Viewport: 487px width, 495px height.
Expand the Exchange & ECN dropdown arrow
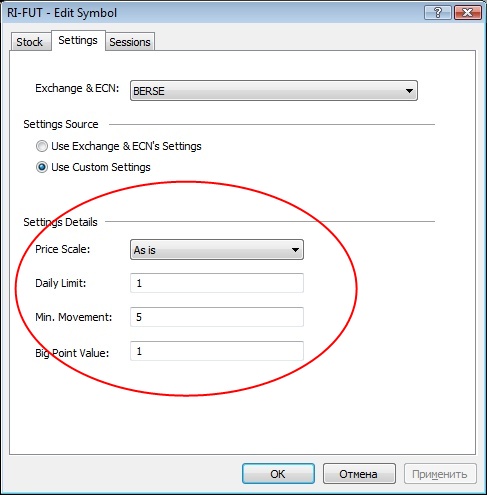pos(409,91)
